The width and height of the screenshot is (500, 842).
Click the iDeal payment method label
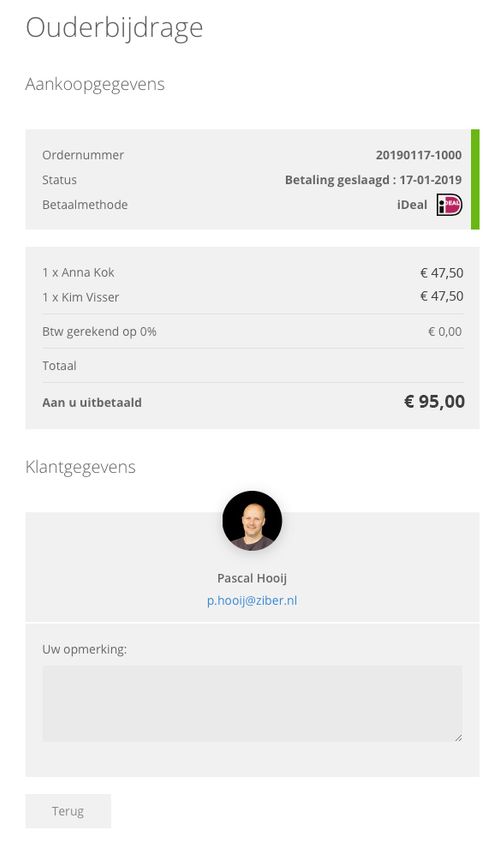coord(412,205)
